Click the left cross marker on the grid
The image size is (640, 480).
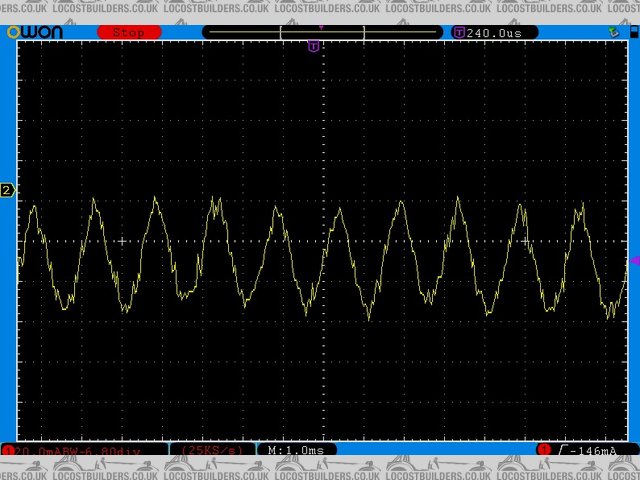[x=123, y=241]
